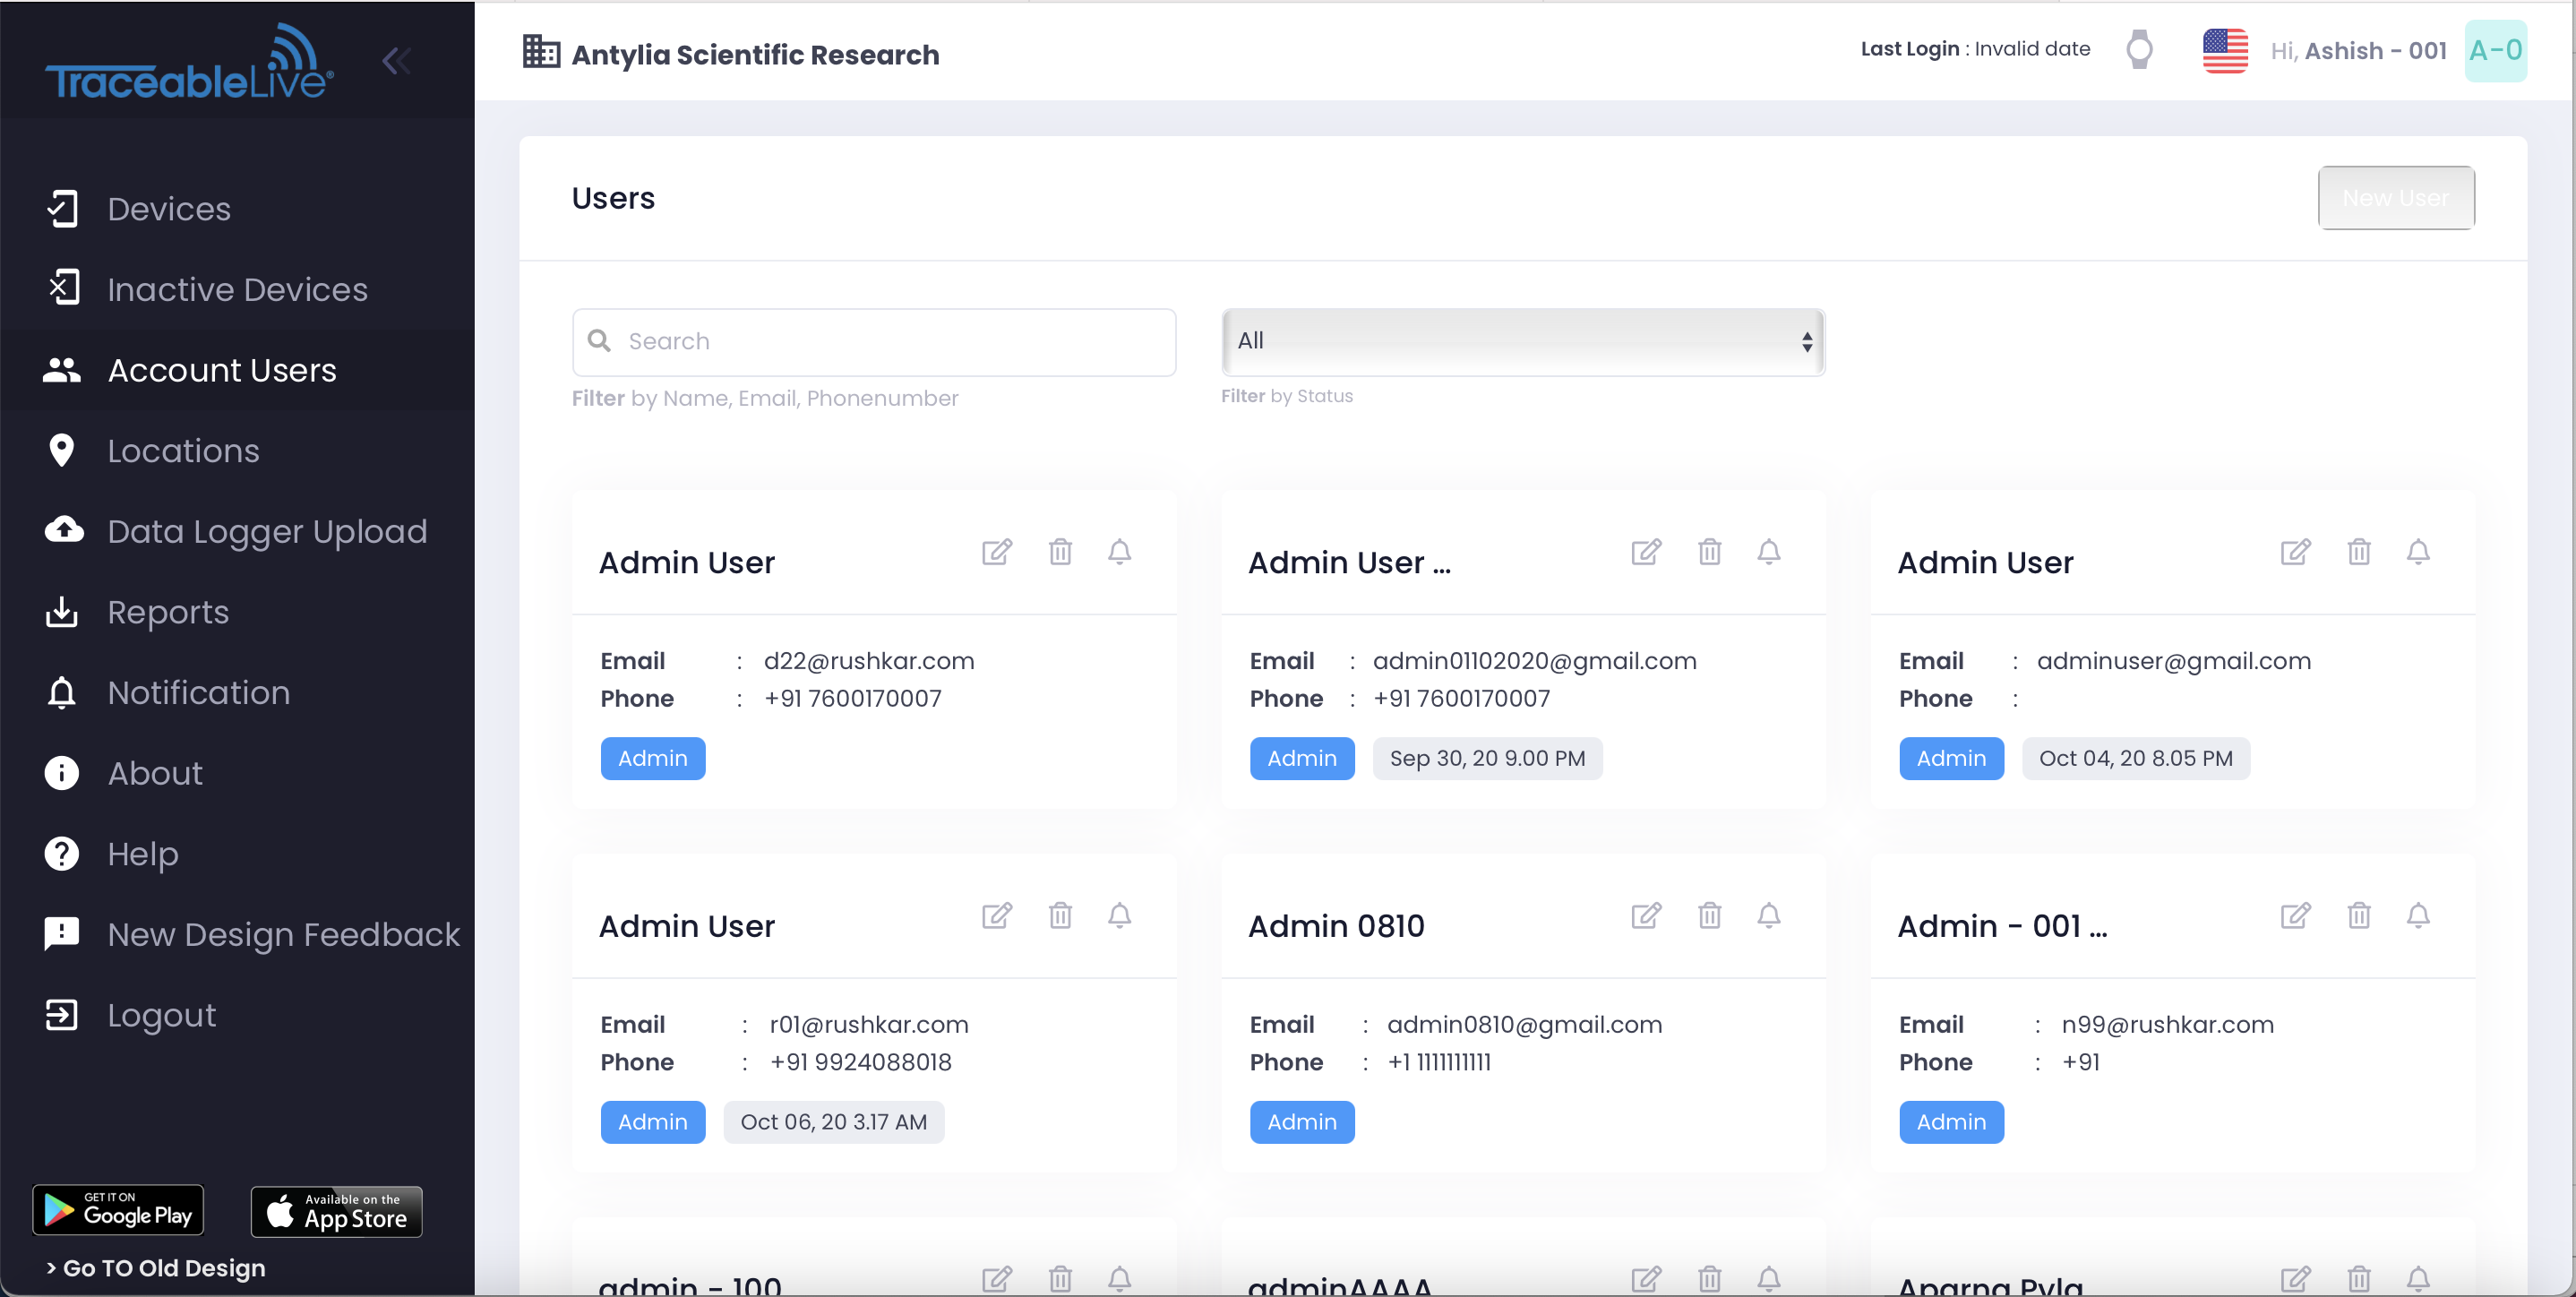Delete the user admin01102020@gmail.com

coord(1709,552)
